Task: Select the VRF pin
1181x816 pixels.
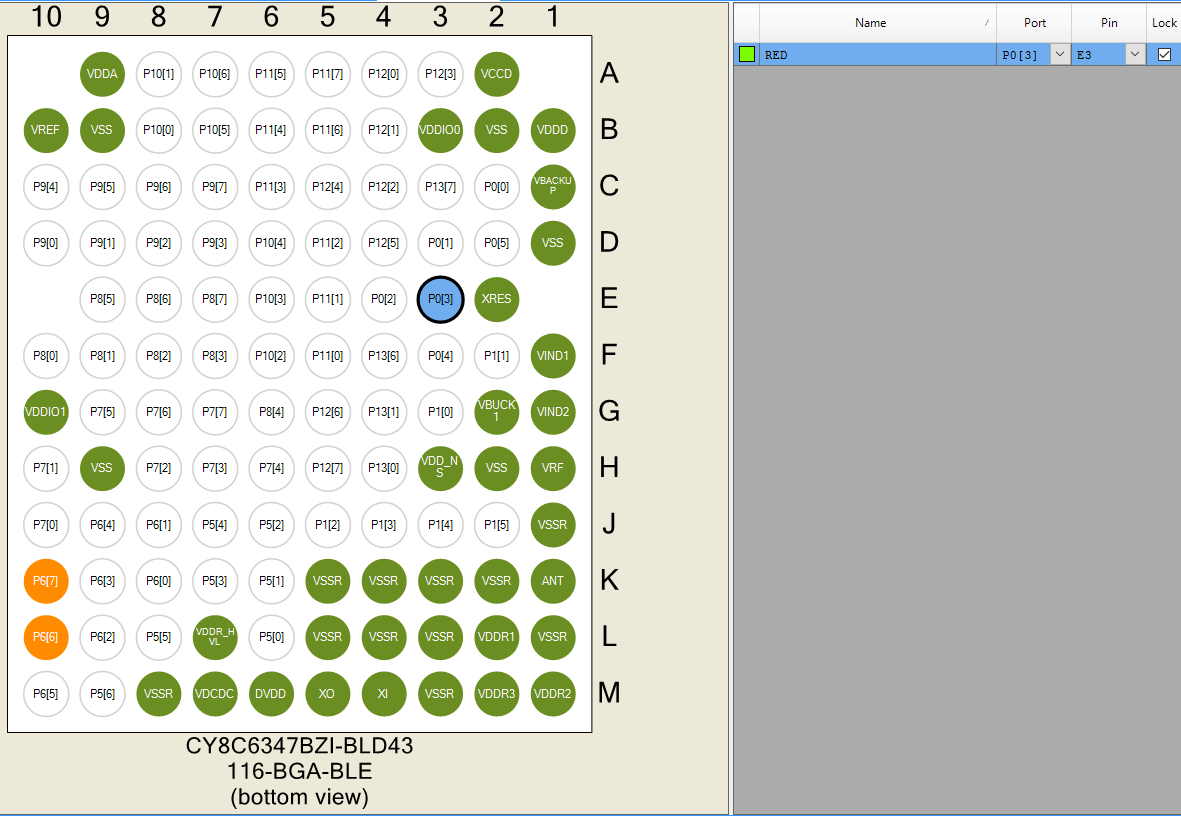Action: [553, 468]
